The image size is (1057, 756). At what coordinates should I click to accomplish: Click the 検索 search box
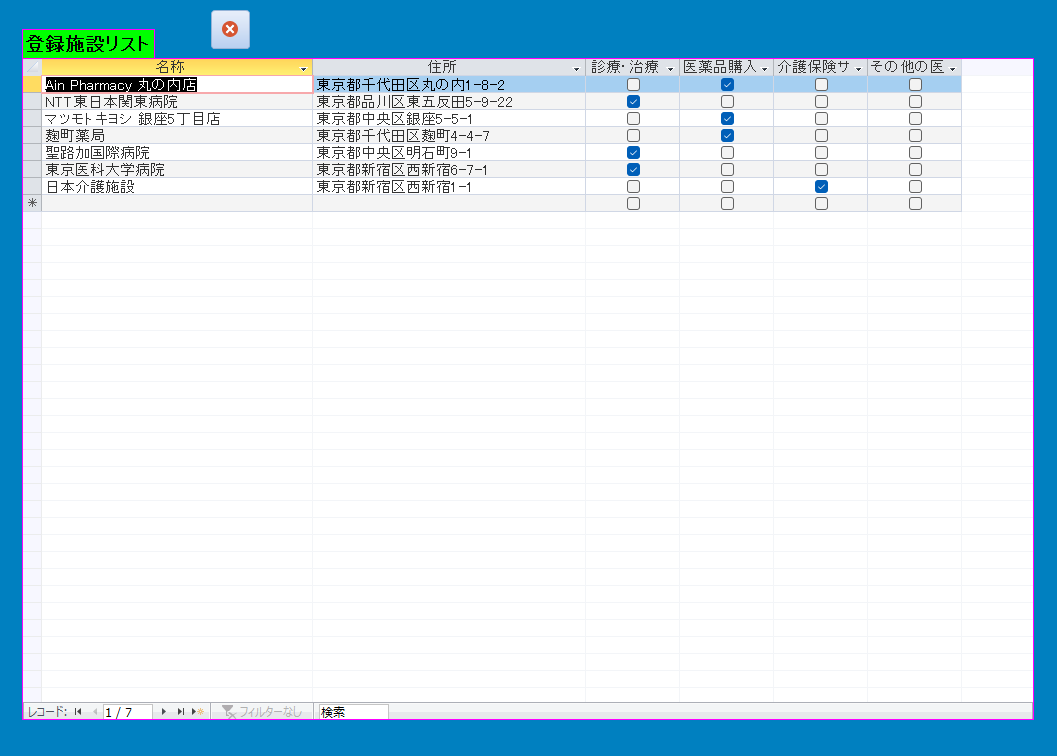point(352,712)
